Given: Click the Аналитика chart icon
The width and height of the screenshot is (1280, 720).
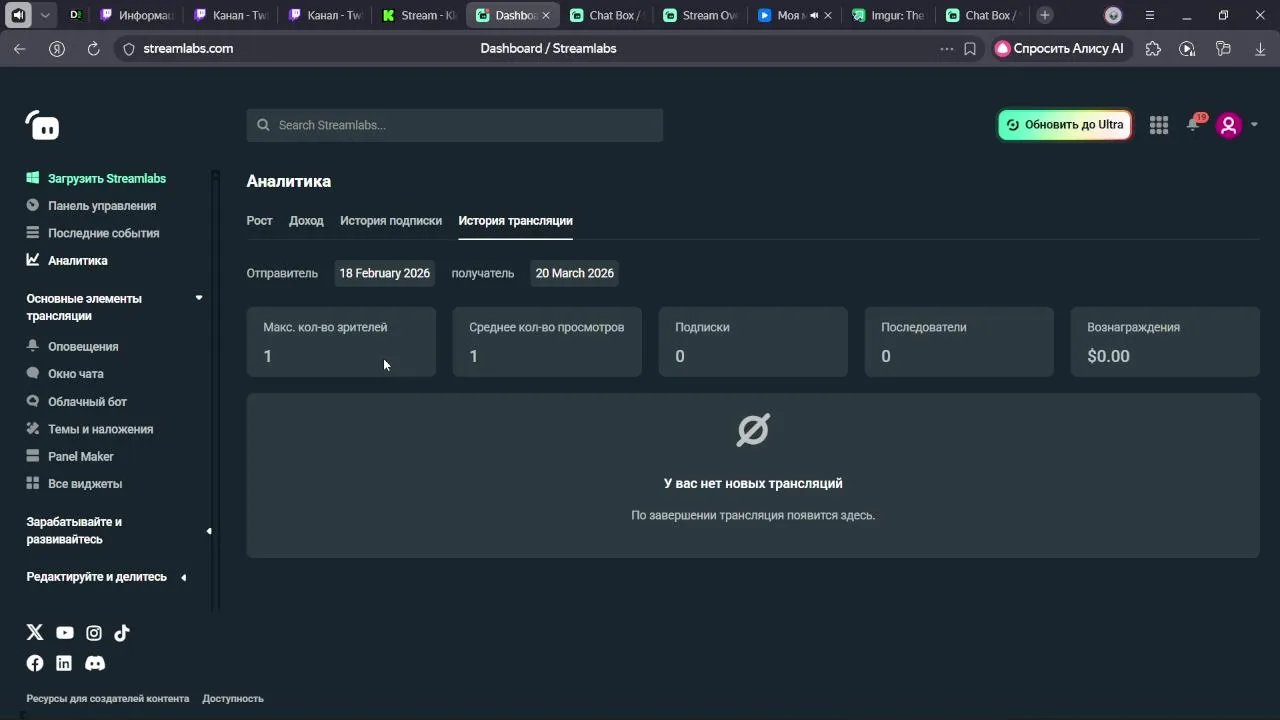Looking at the screenshot, I should [x=33, y=260].
